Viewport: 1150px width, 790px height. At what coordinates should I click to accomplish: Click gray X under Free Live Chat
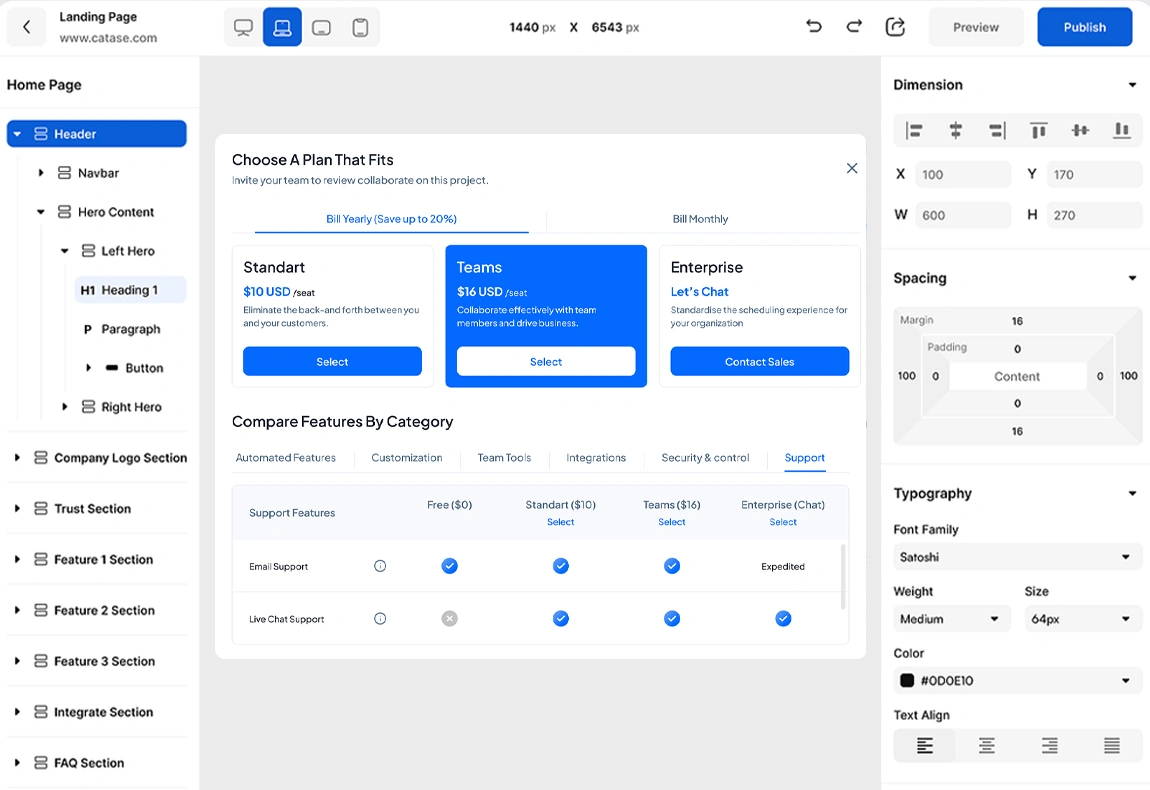(x=449, y=619)
